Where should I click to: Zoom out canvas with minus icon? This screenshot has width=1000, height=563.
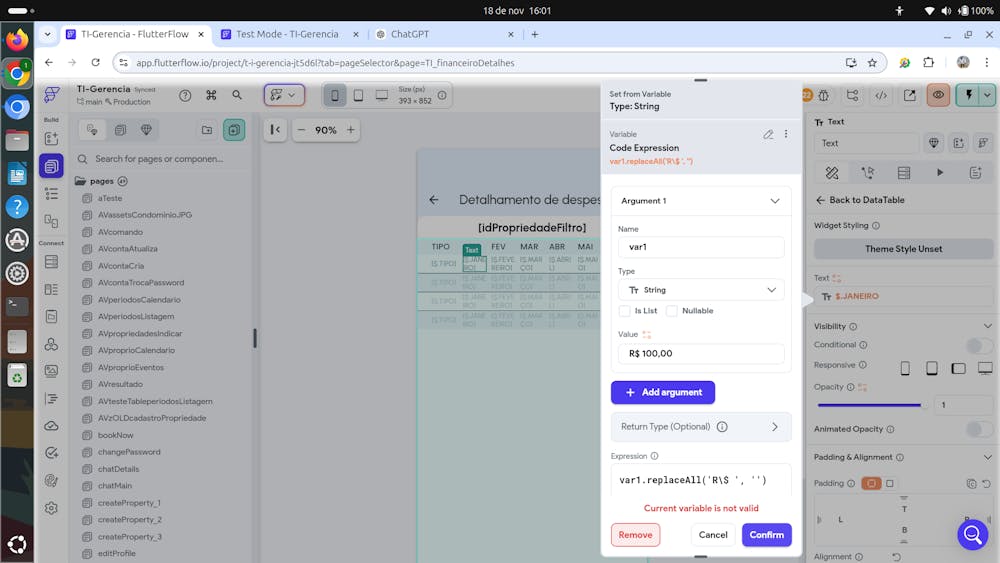pos(302,130)
